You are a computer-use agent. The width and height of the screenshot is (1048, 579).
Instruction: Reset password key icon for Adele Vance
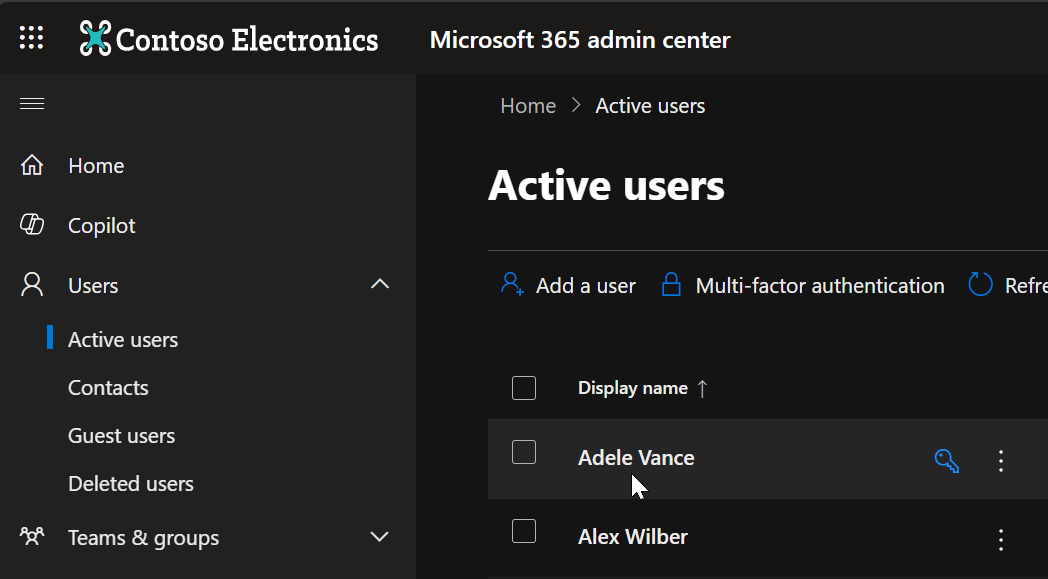coord(946,461)
